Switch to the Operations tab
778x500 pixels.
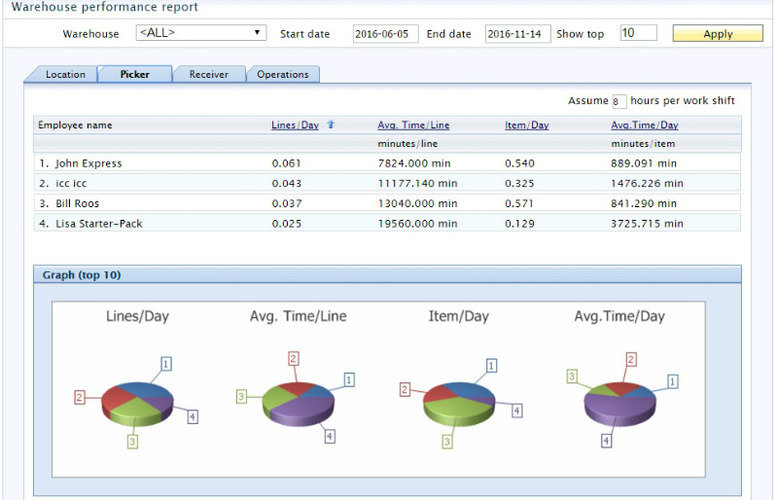pos(283,74)
